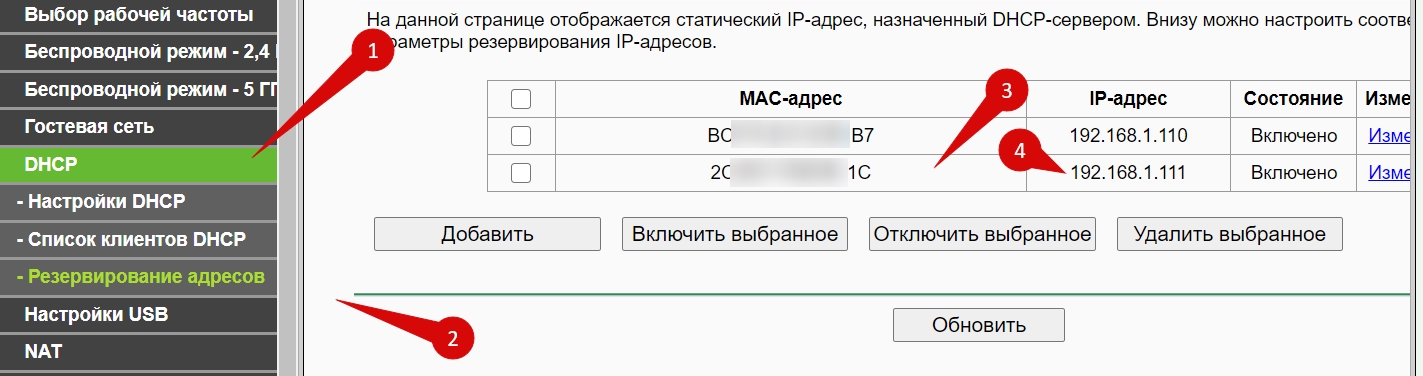
Task: Check the box for IP 192.168.1.111
Action: coord(521,173)
